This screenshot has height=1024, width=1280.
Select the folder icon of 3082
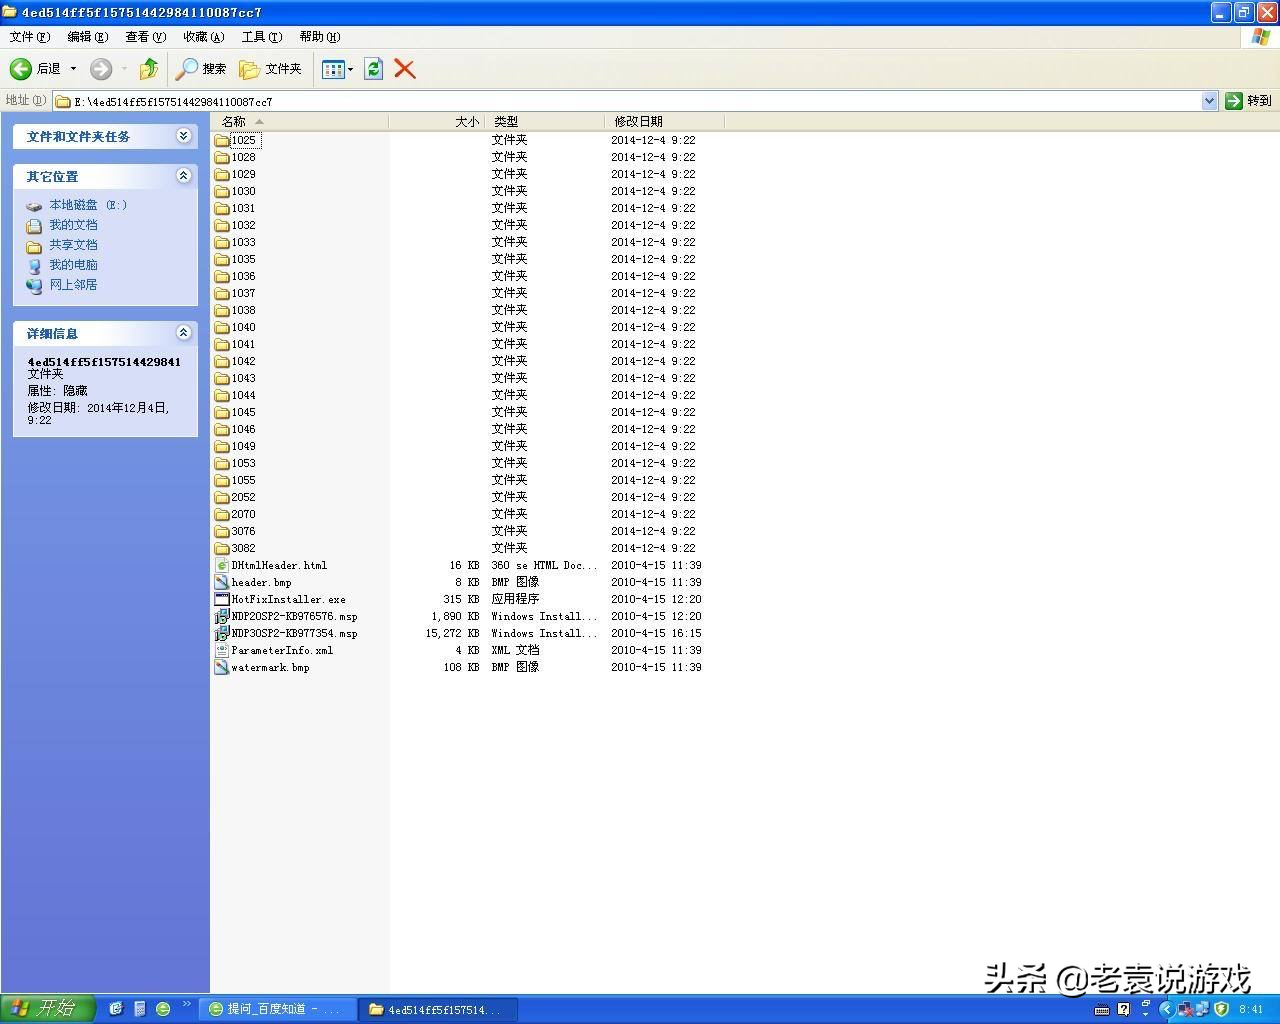pos(222,548)
